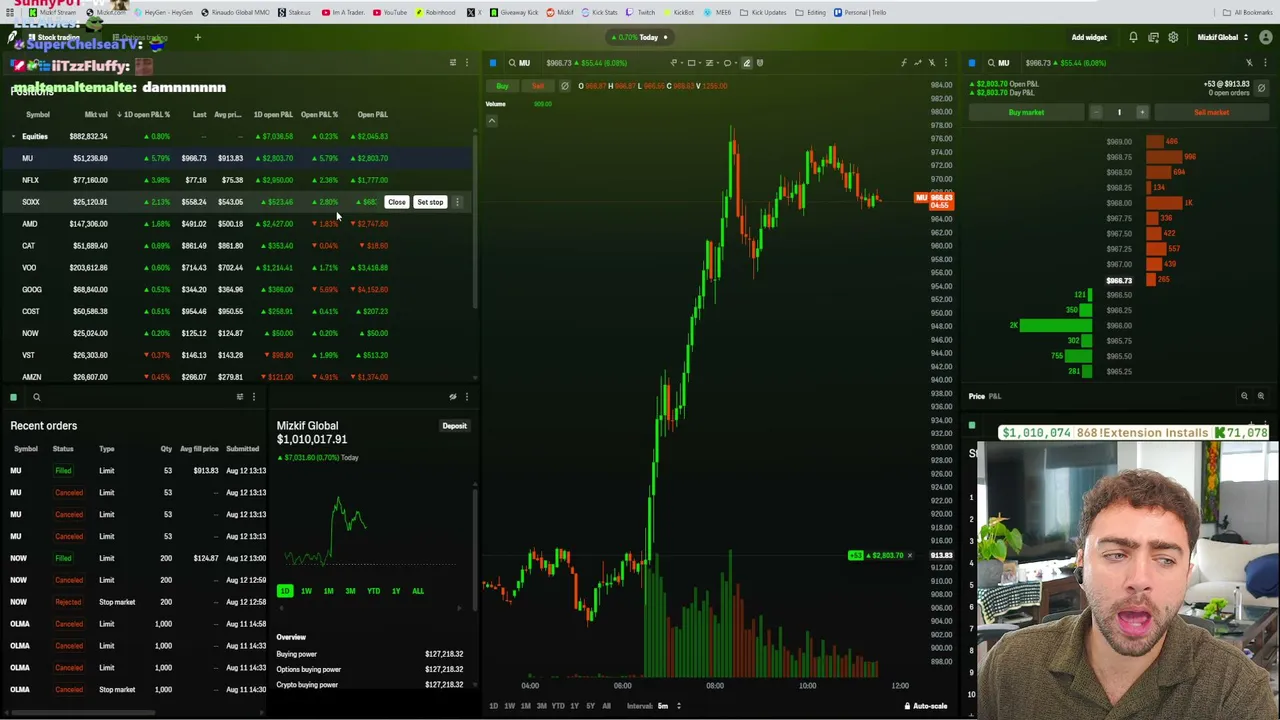Open recent orders filter settings icon
This screenshot has width=1280, height=720.
pos(239,397)
